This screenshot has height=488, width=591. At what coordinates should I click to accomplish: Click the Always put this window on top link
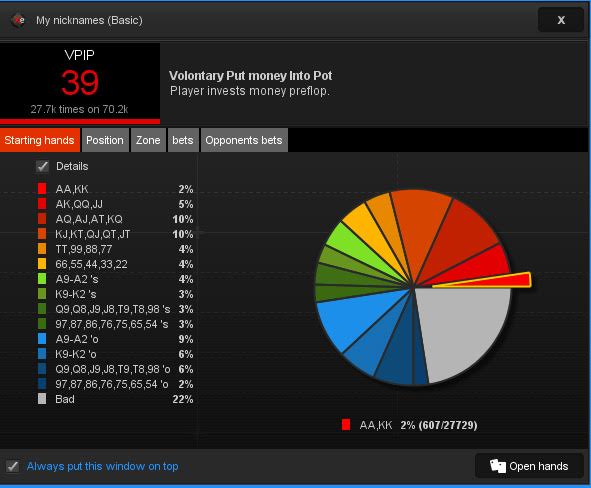[x=103, y=466]
